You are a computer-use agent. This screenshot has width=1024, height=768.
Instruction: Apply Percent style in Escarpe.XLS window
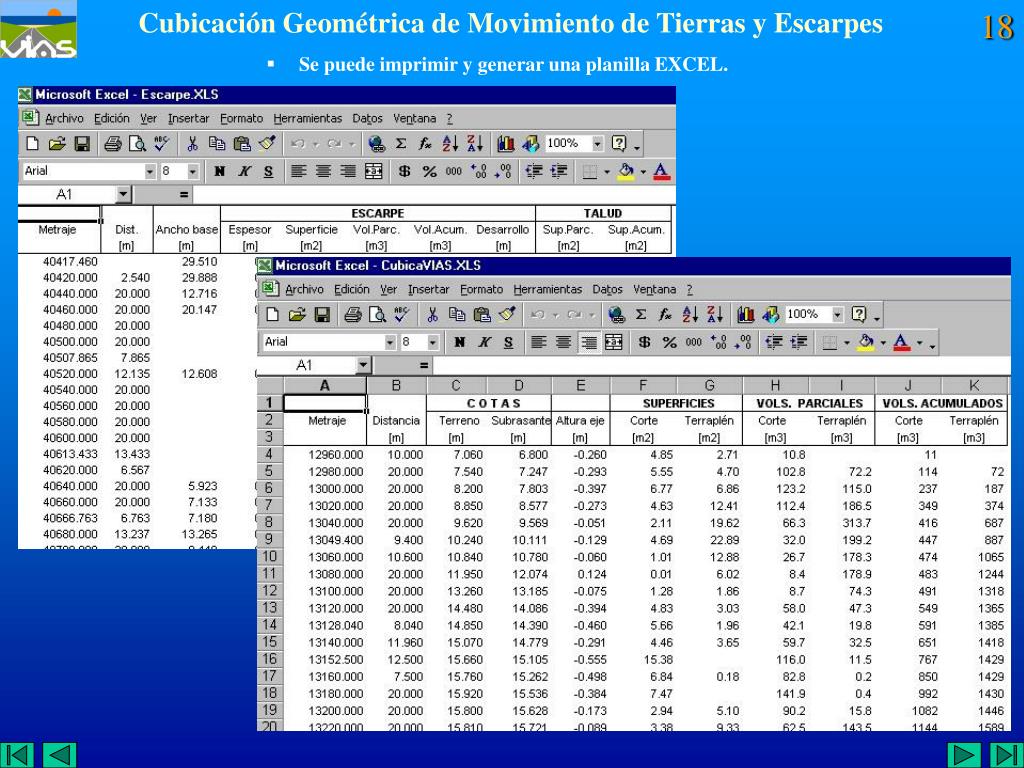429,171
